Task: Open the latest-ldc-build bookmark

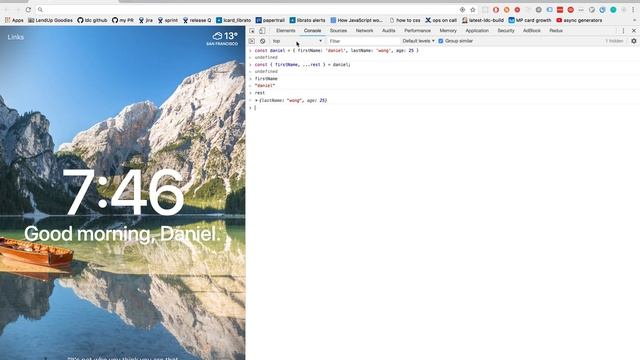Action: 483,20
